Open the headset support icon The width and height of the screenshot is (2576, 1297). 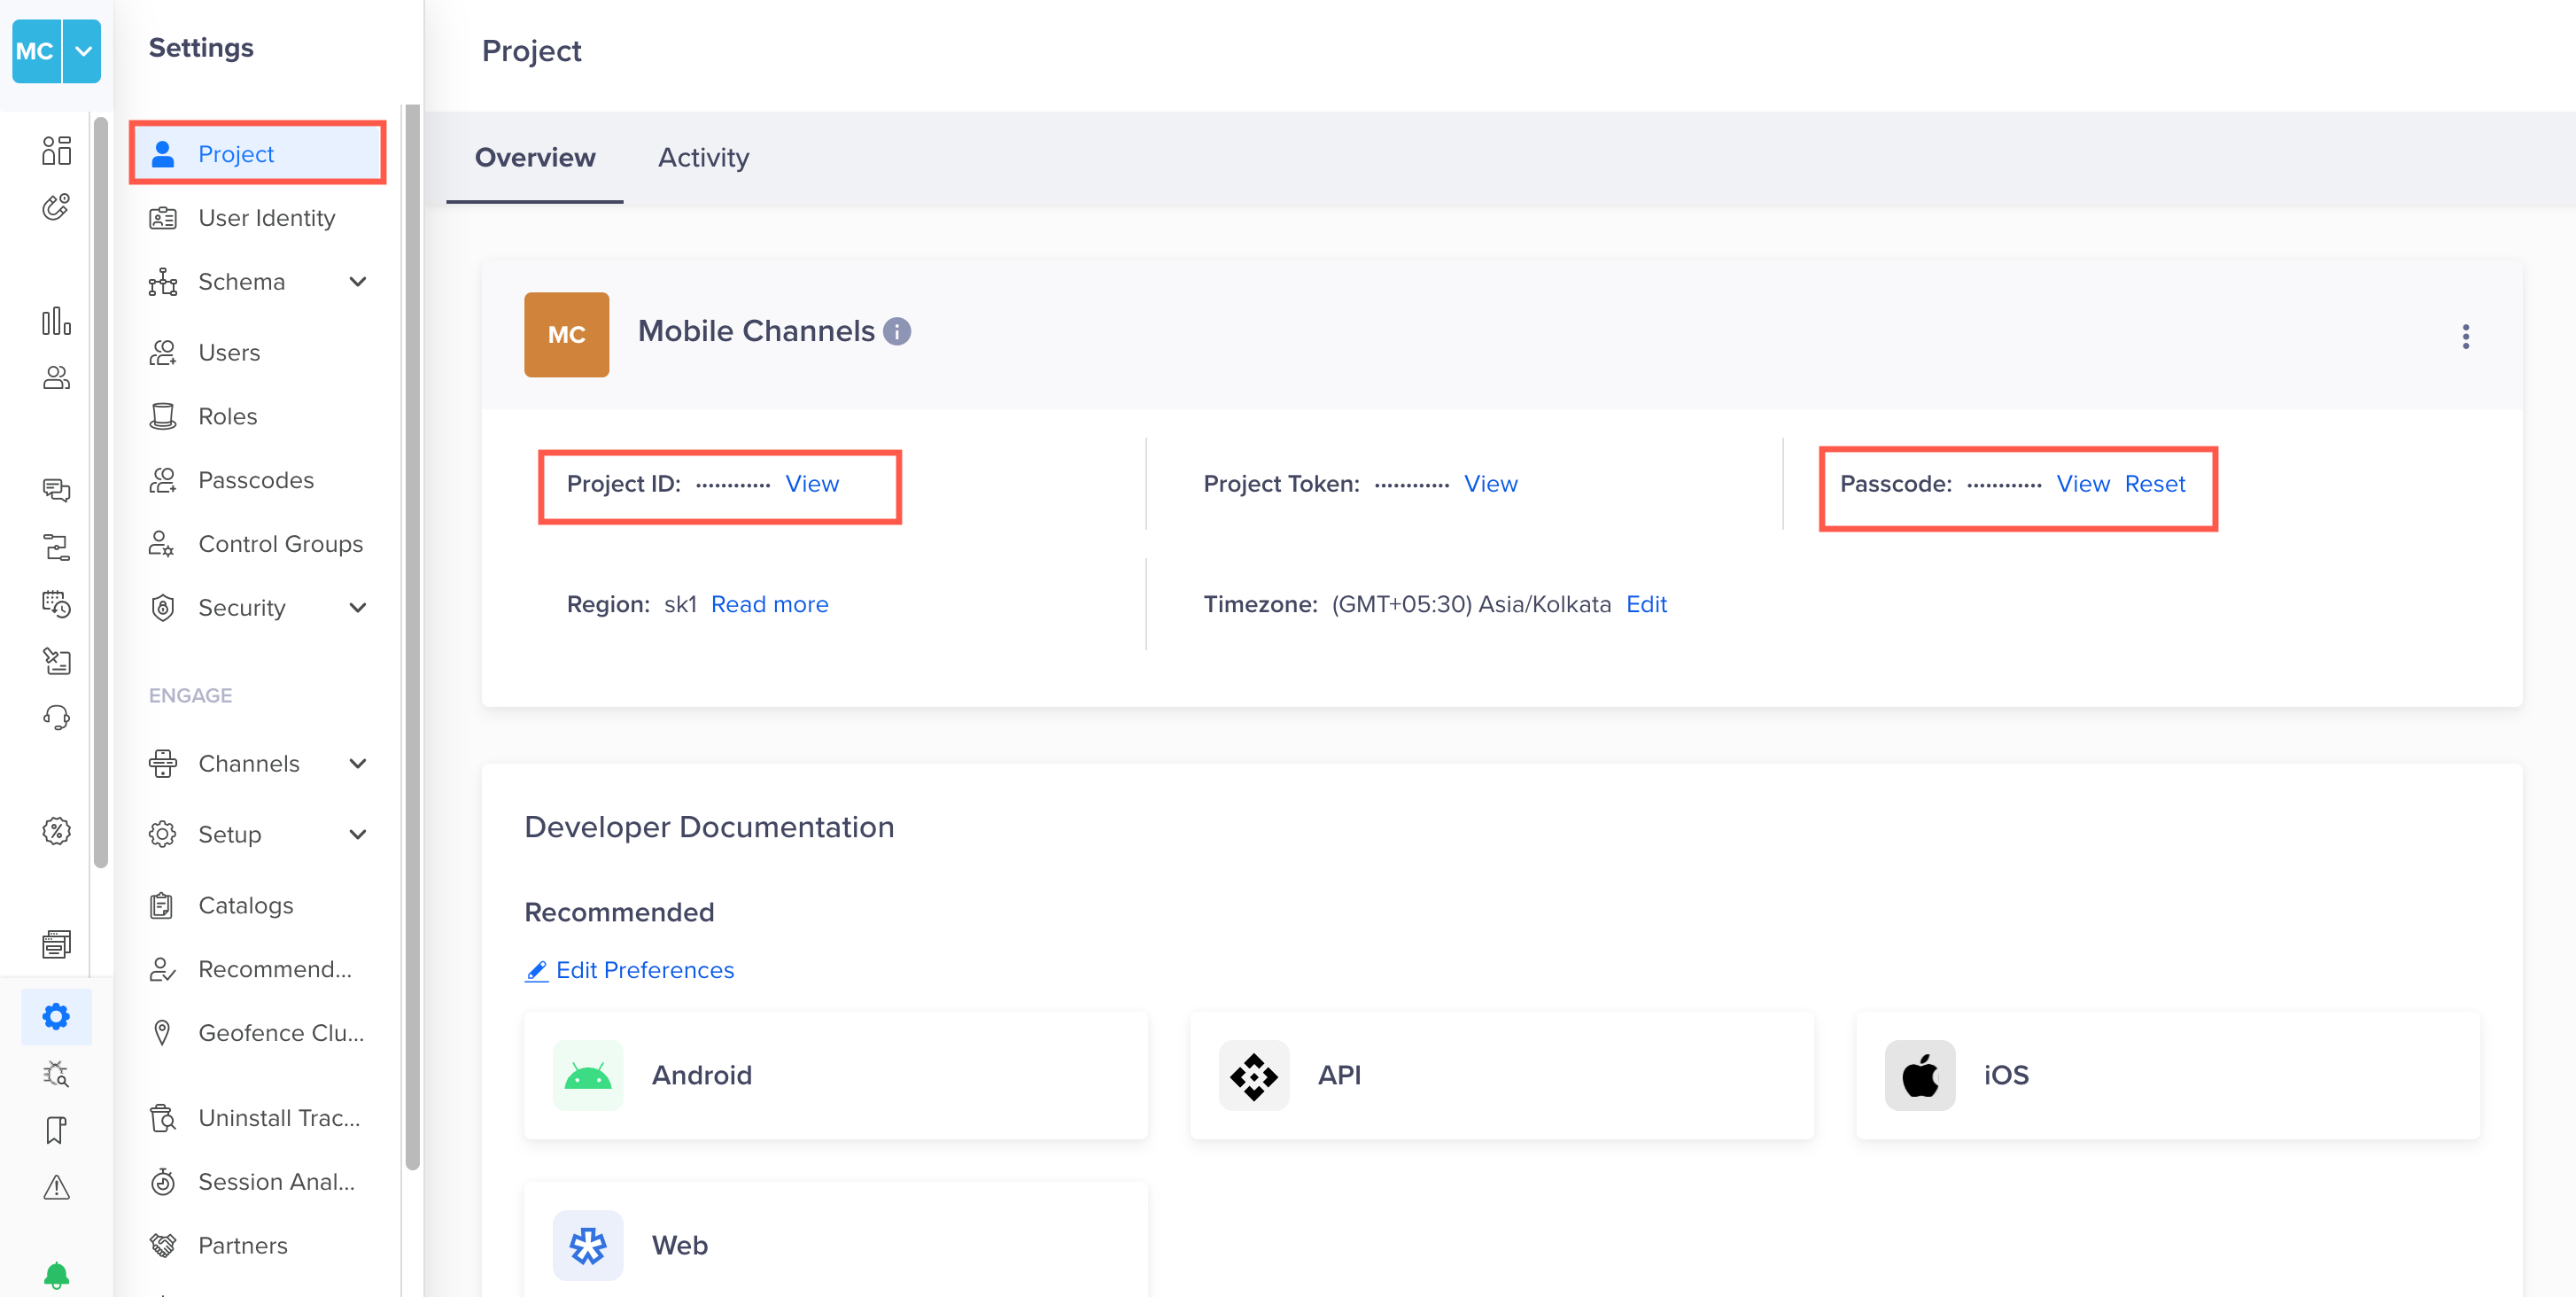click(x=56, y=717)
